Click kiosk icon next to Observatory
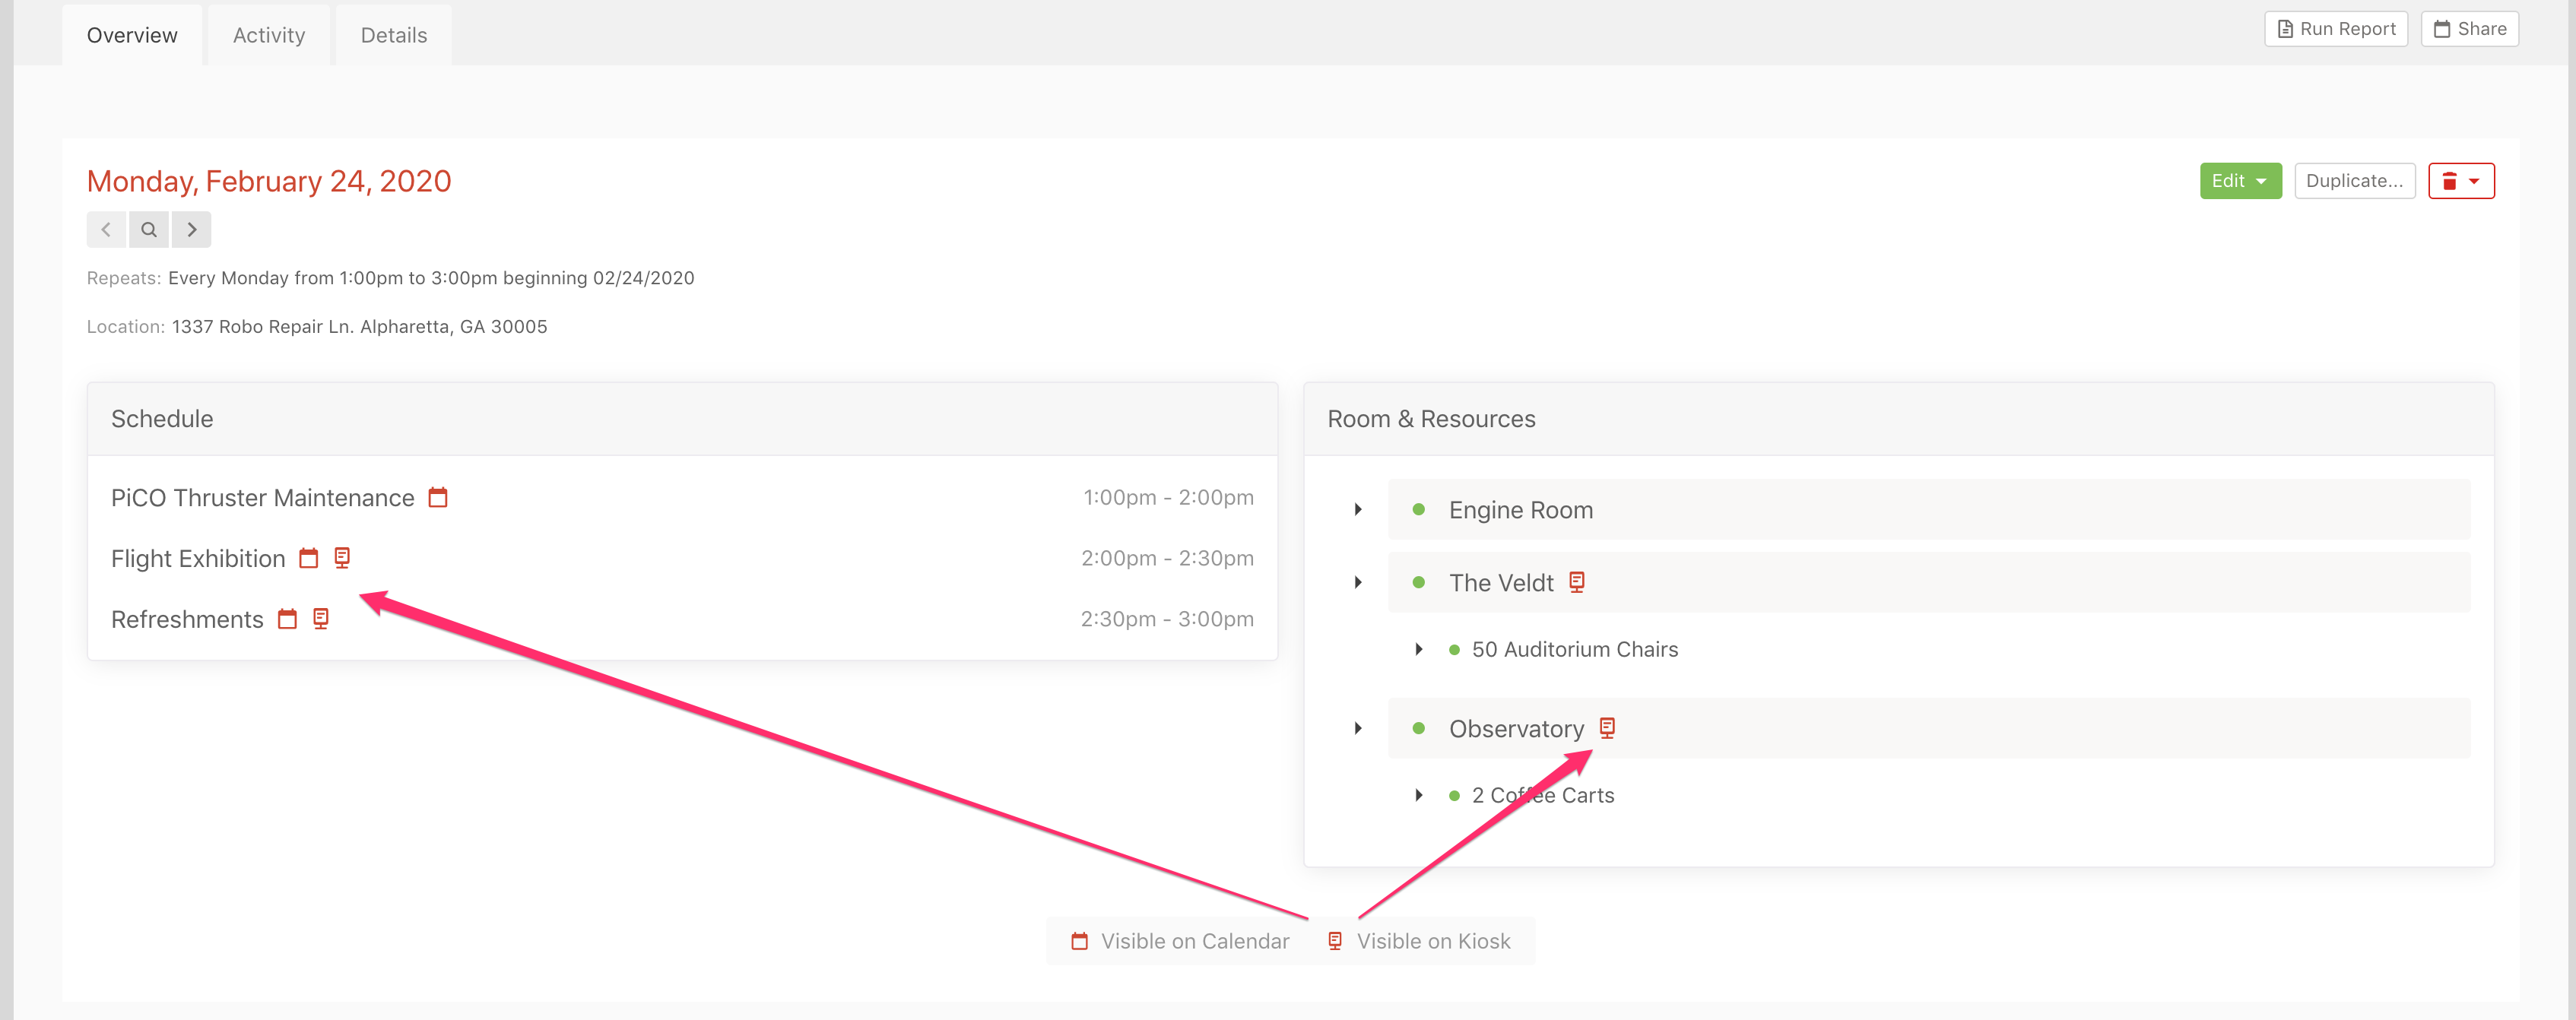The height and width of the screenshot is (1020, 2576). tap(1607, 728)
